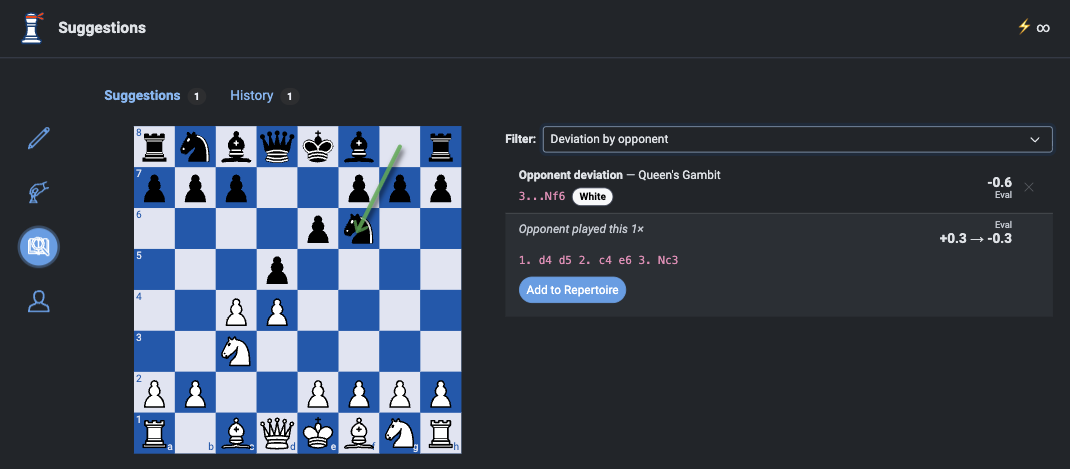This screenshot has height=469, width=1070.
Task: Click the -0.6 Eval value
Action: (999, 182)
